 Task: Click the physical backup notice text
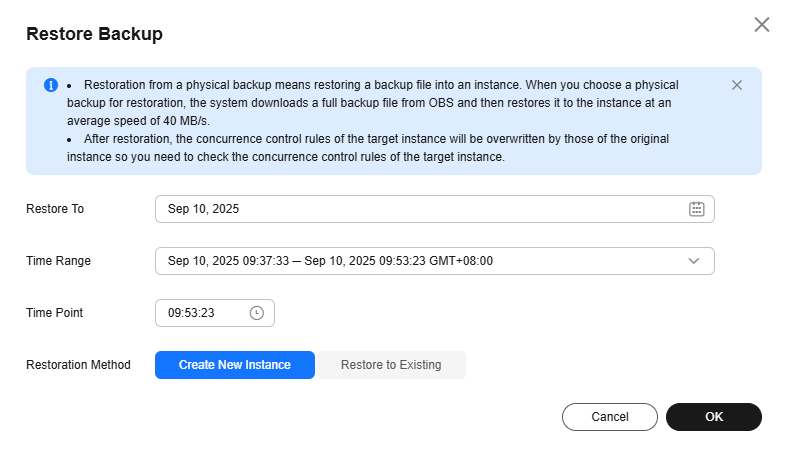pos(373,103)
